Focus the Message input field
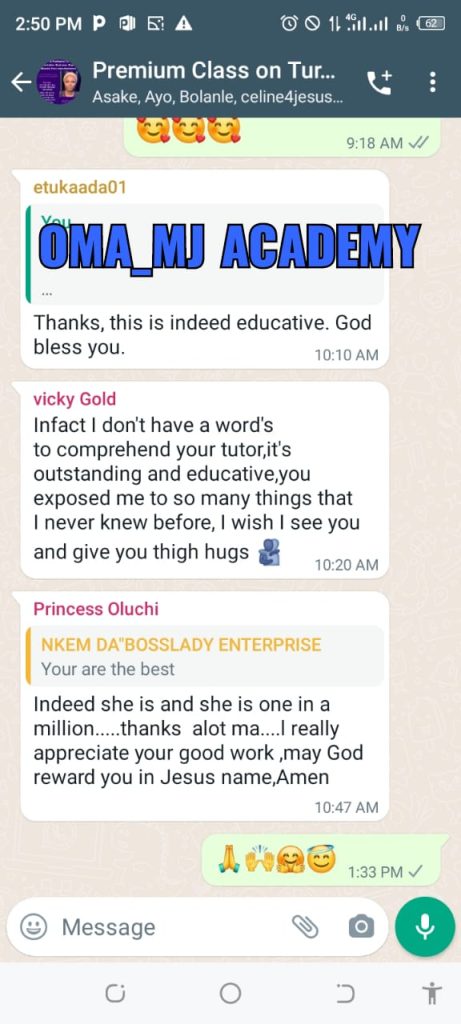461x1024 pixels. (170, 927)
